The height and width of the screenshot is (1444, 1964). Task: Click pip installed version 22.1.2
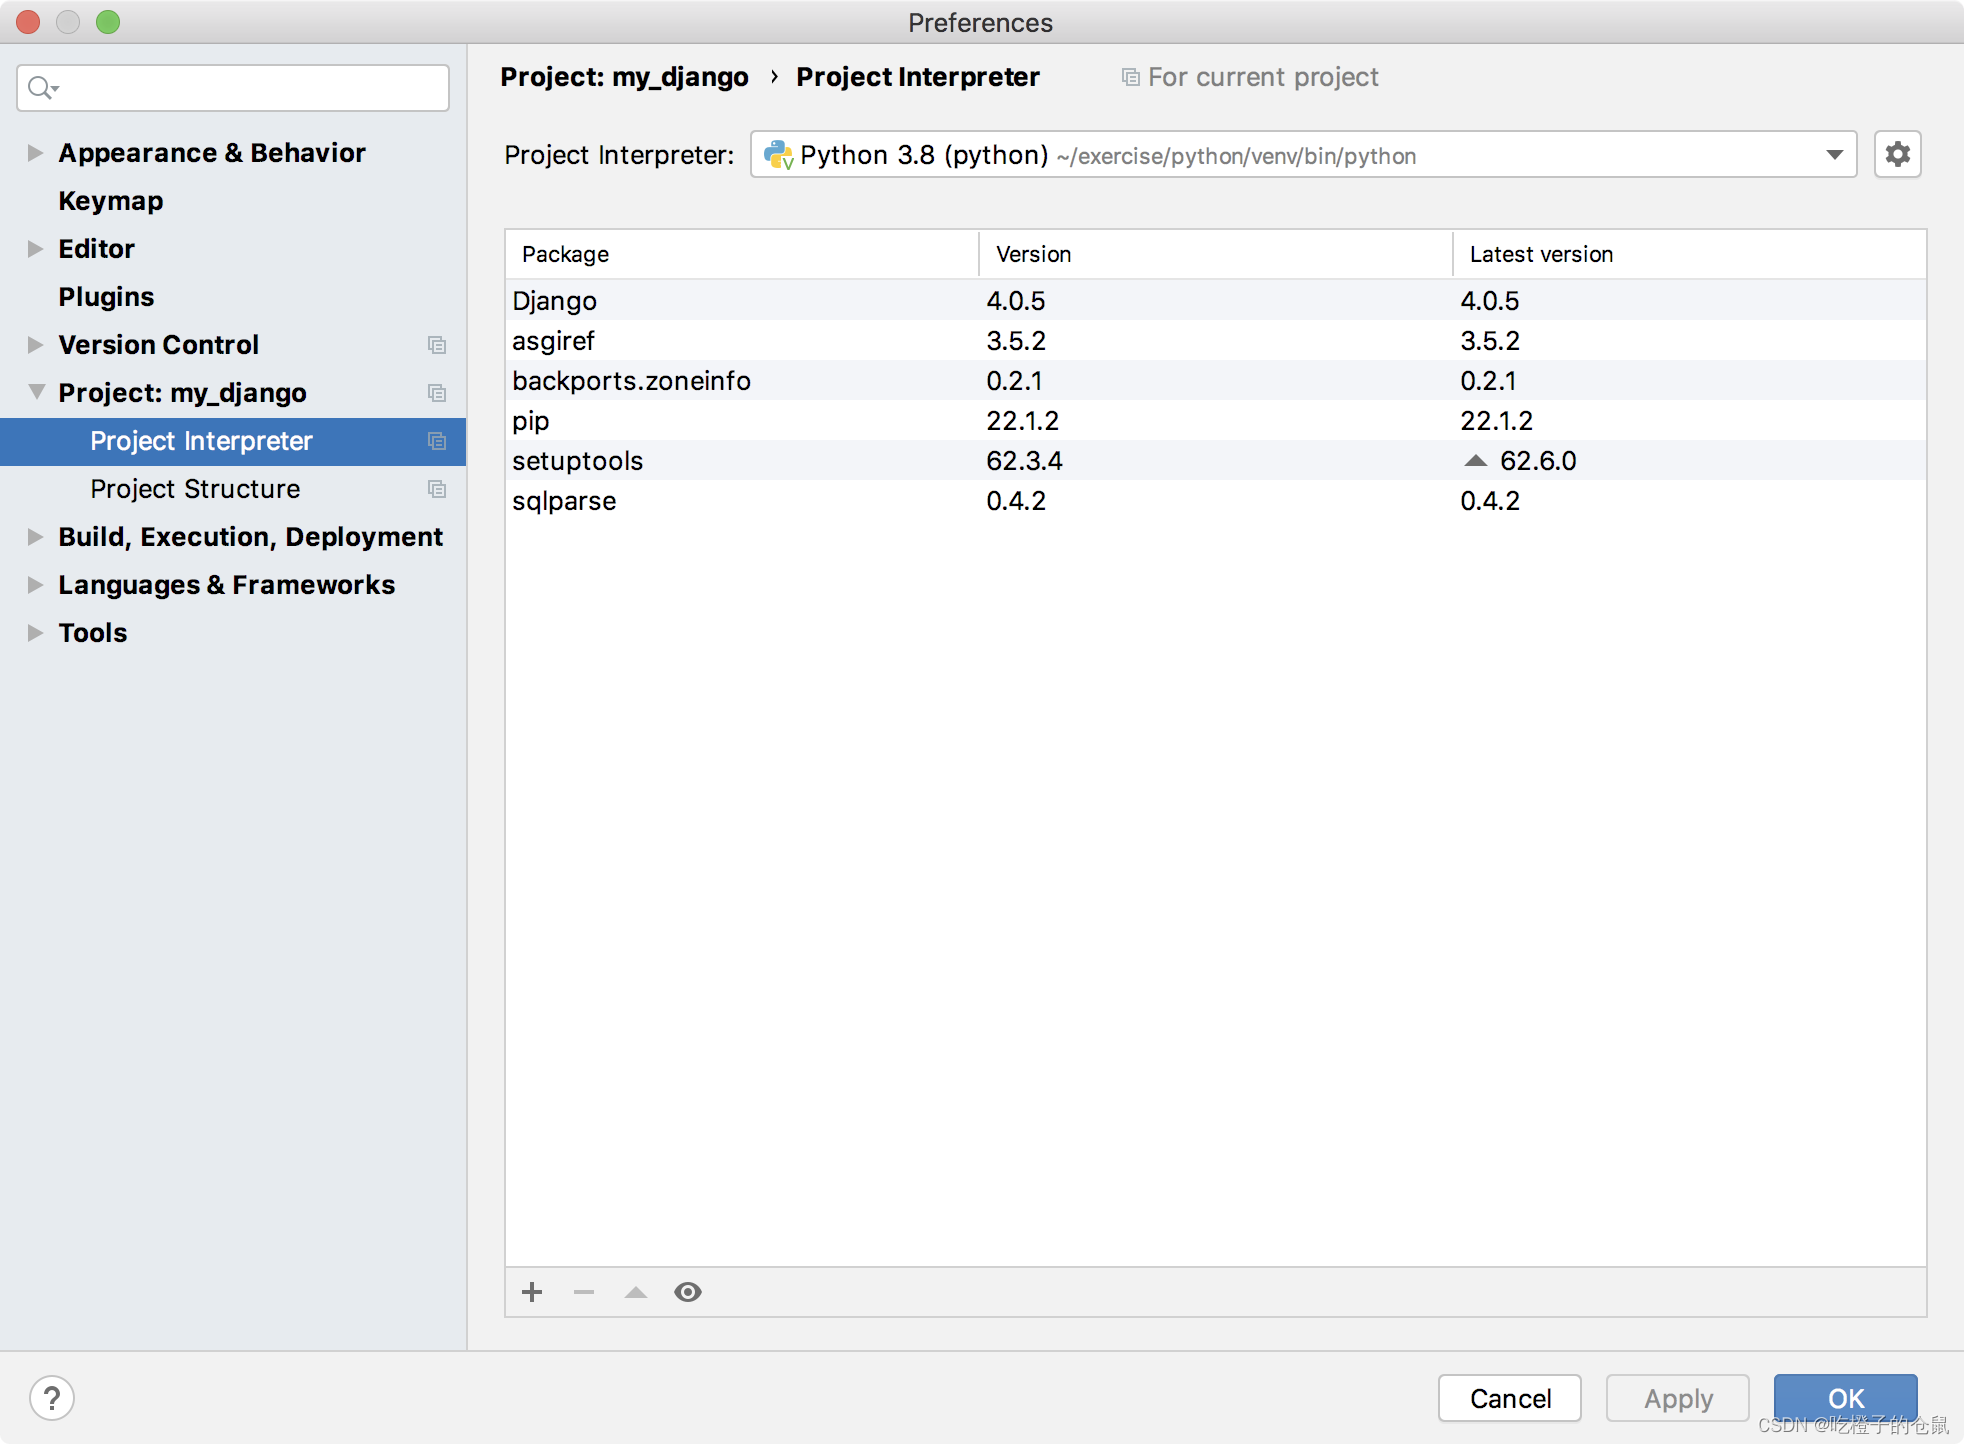(1022, 421)
